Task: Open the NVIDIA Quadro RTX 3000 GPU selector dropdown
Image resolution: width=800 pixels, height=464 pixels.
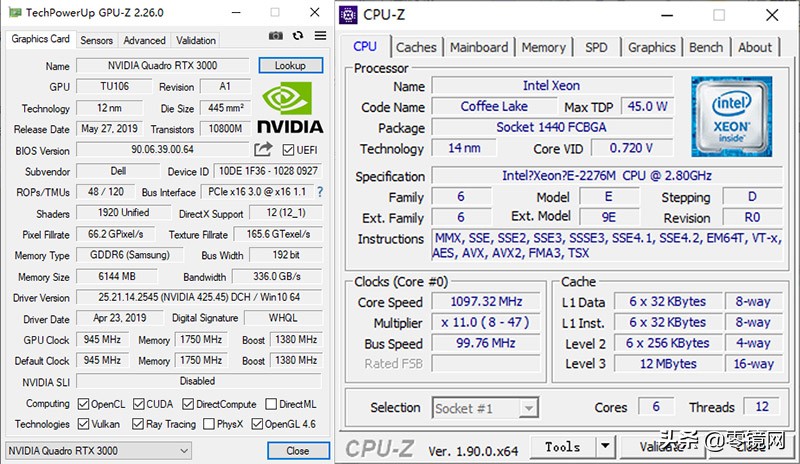Action: 98,451
